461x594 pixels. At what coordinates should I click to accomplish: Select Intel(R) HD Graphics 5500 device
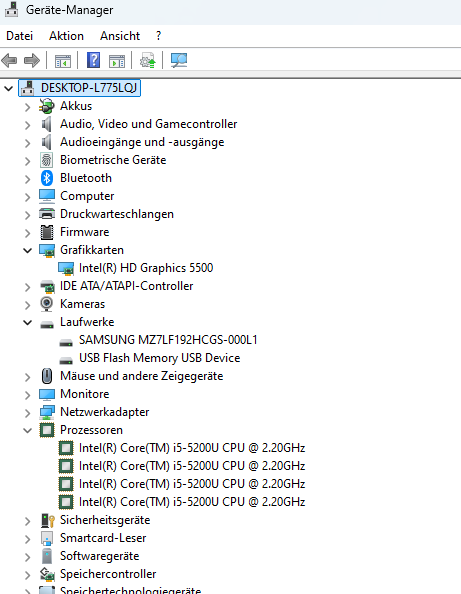point(146,268)
